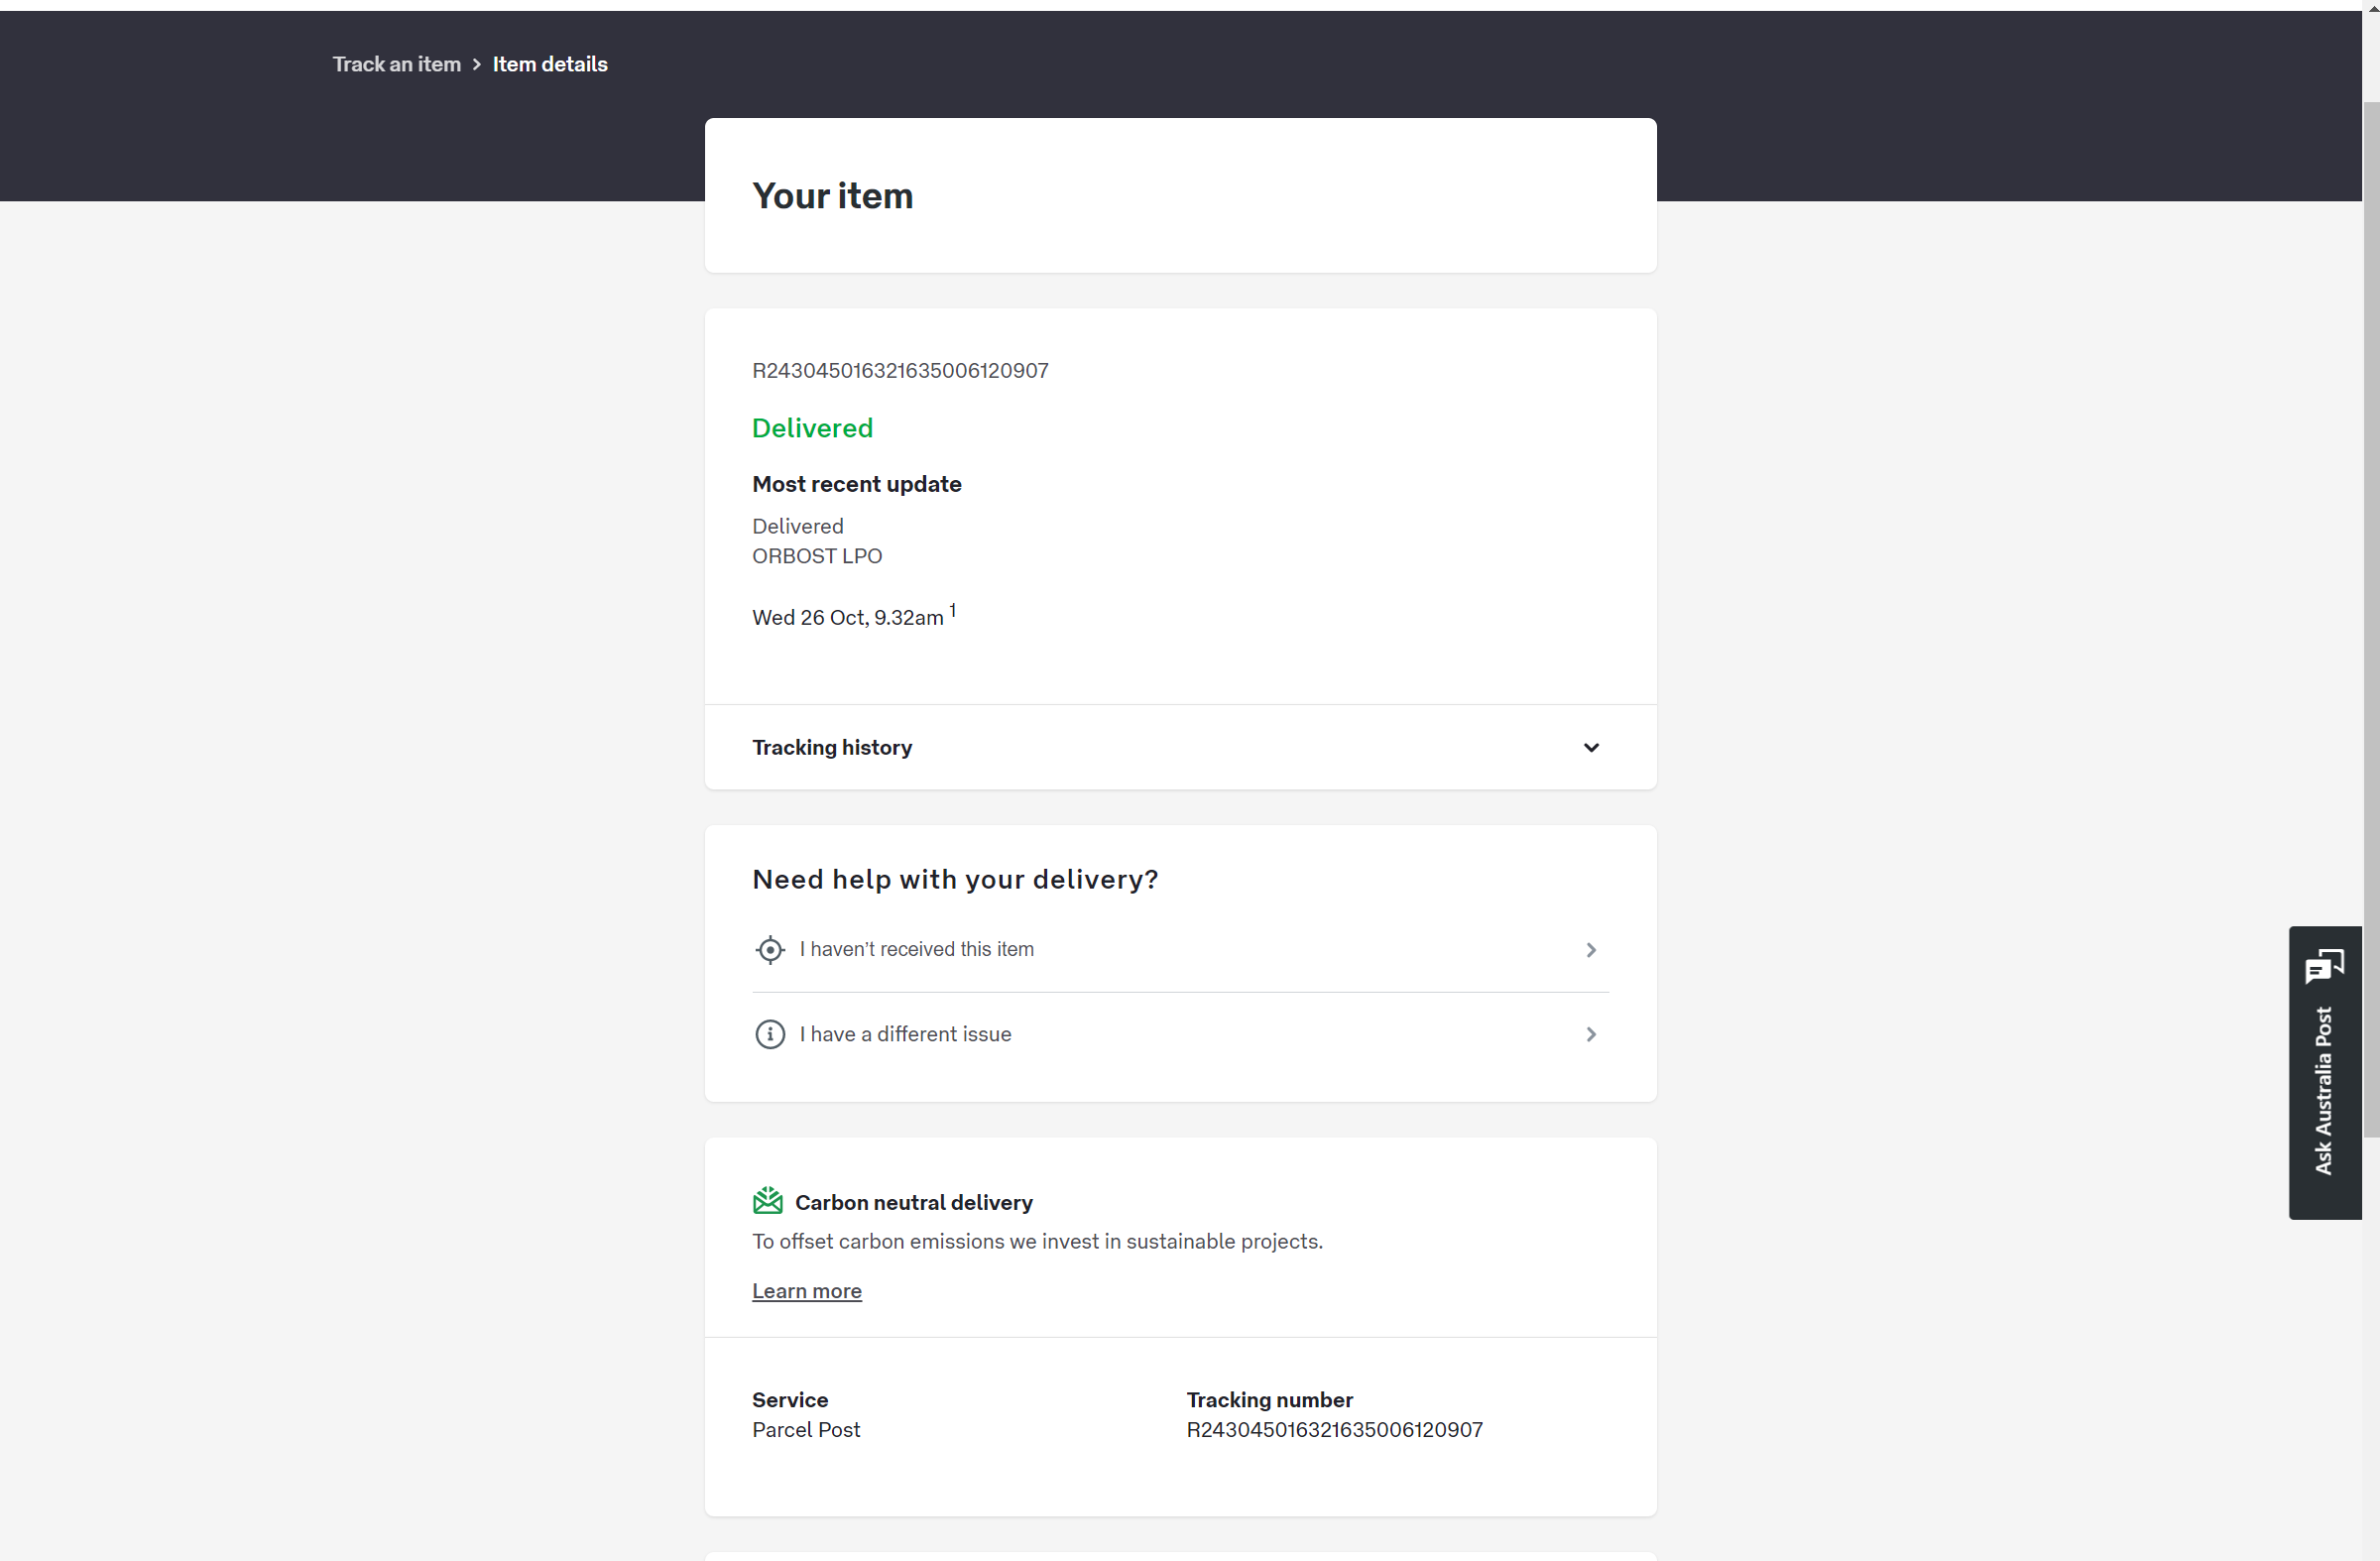Click the info circle icon beside different issue
The width and height of the screenshot is (2380, 1561).
point(769,1034)
